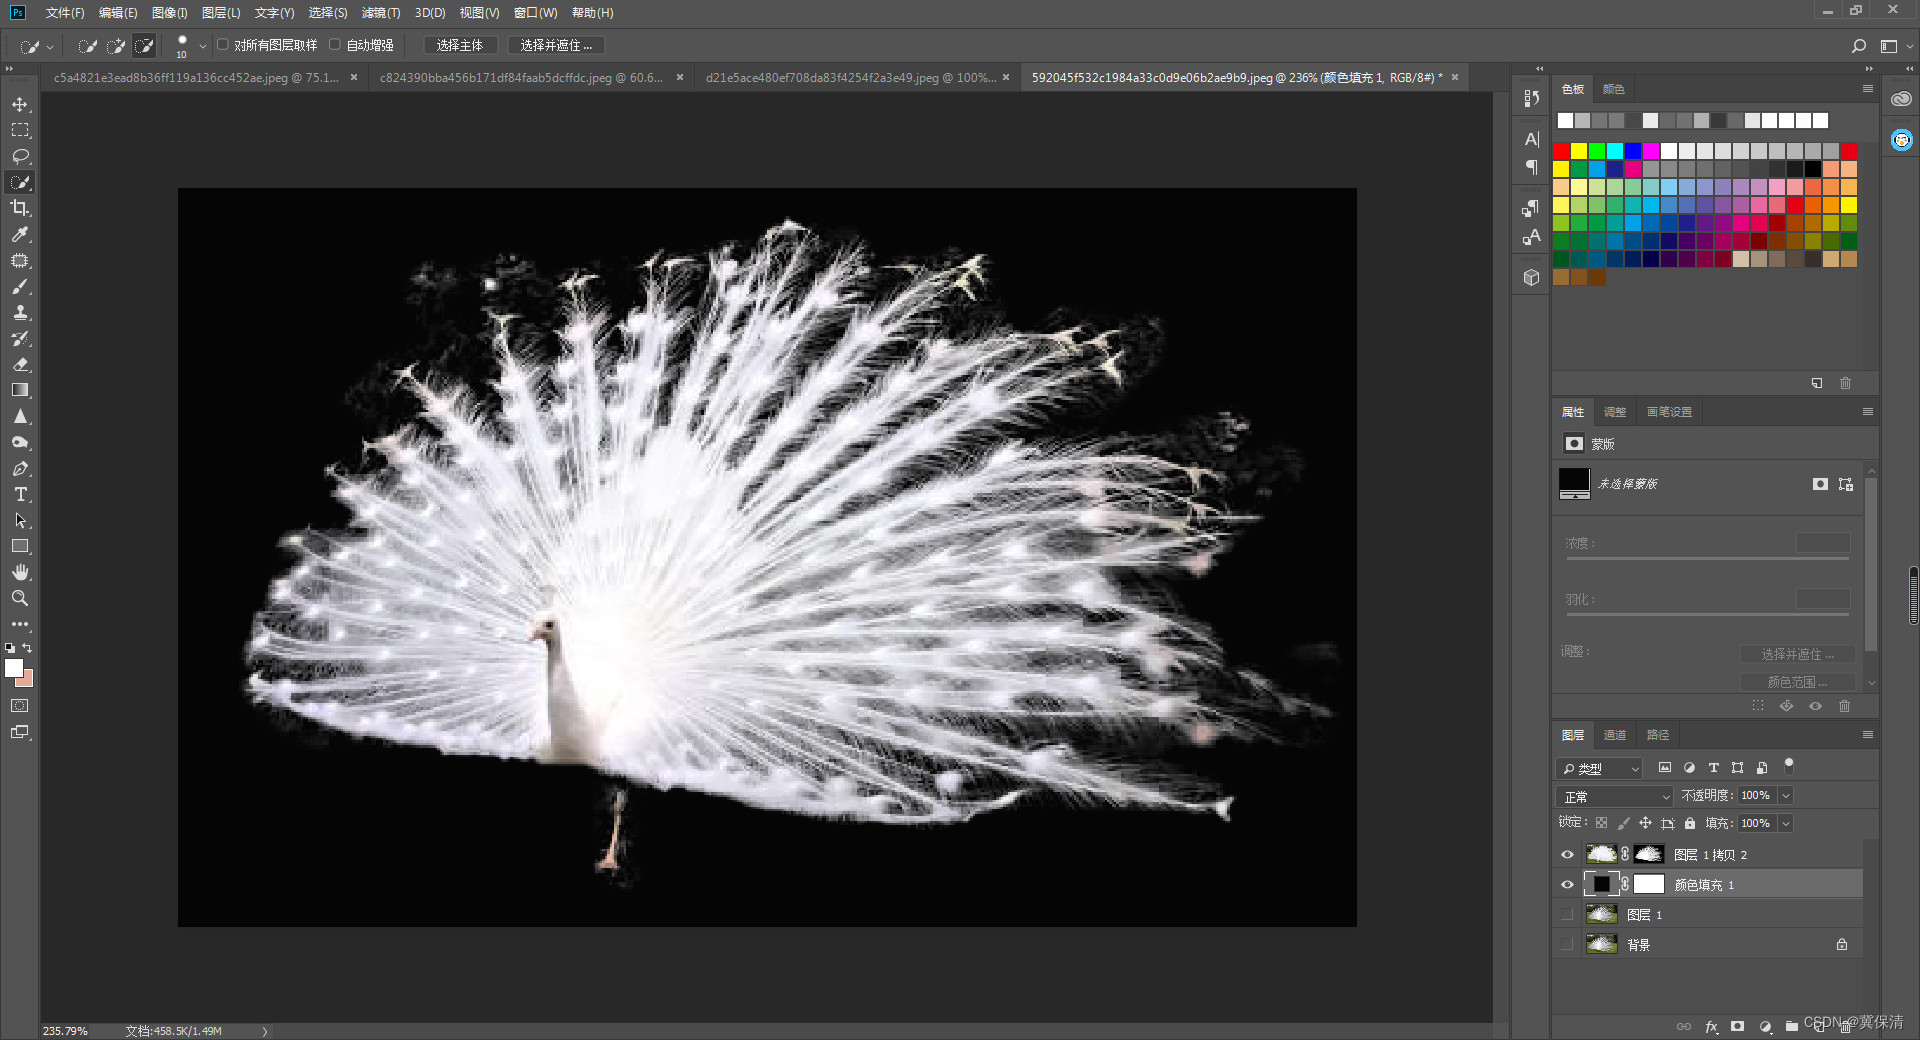Select the Crop tool
Image resolution: width=1920 pixels, height=1040 pixels.
[x=20, y=208]
